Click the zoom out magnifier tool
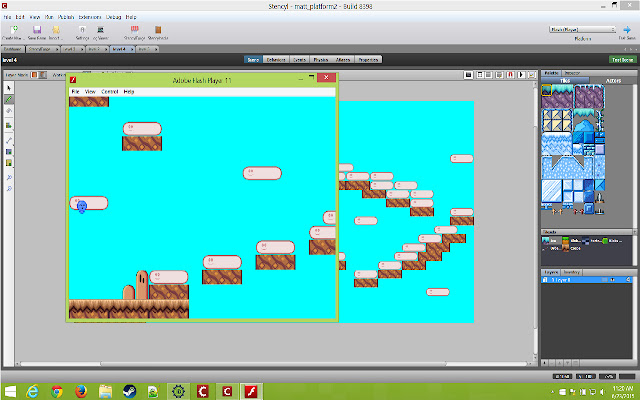The height and width of the screenshot is (400, 640). [9, 189]
